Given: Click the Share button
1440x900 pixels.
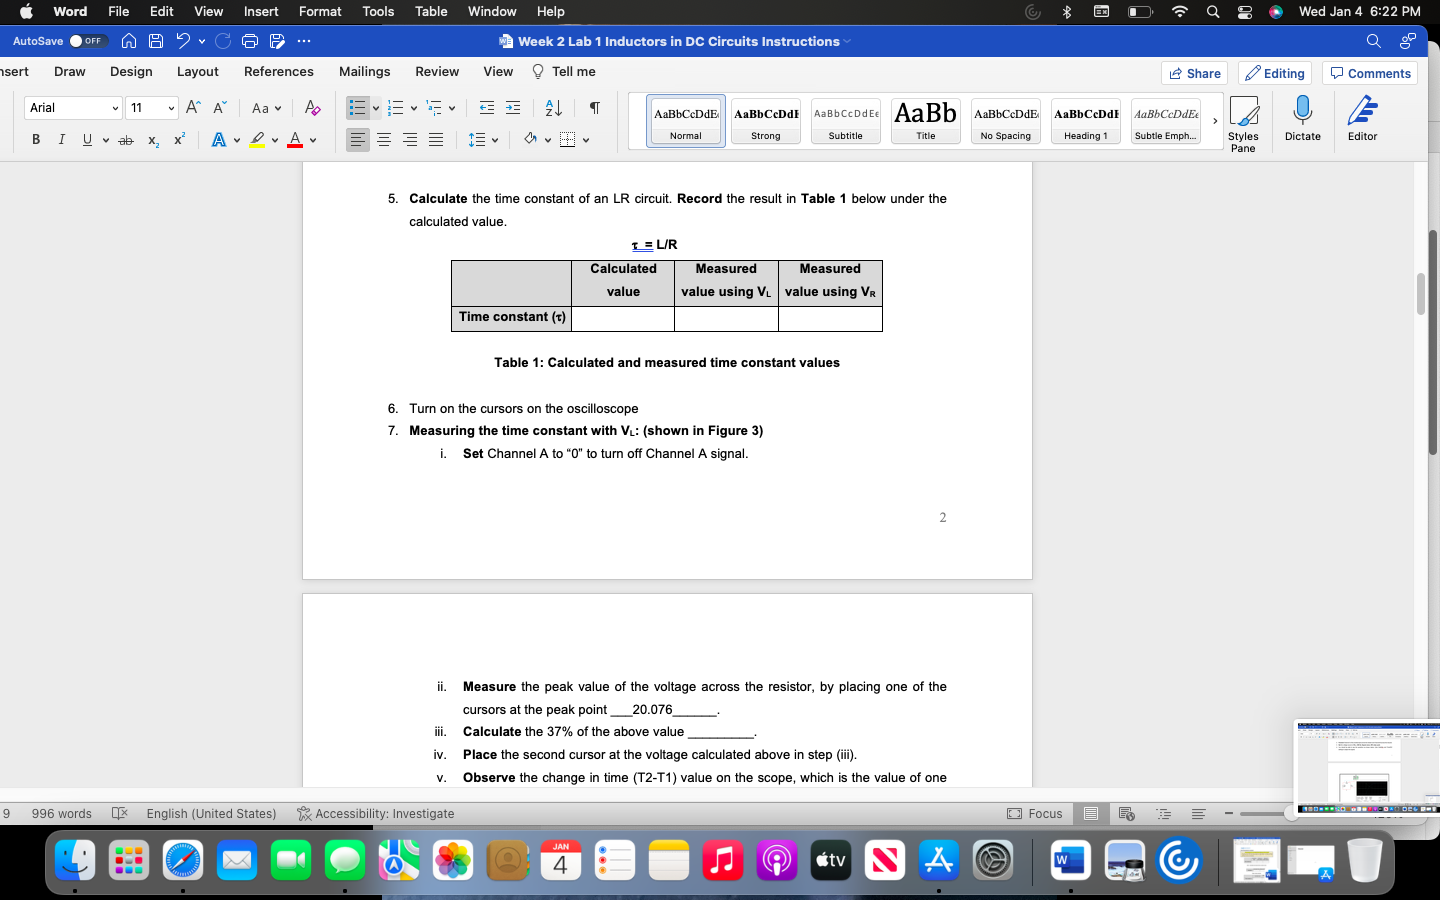Looking at the screenshot, I should (1194, 73).
